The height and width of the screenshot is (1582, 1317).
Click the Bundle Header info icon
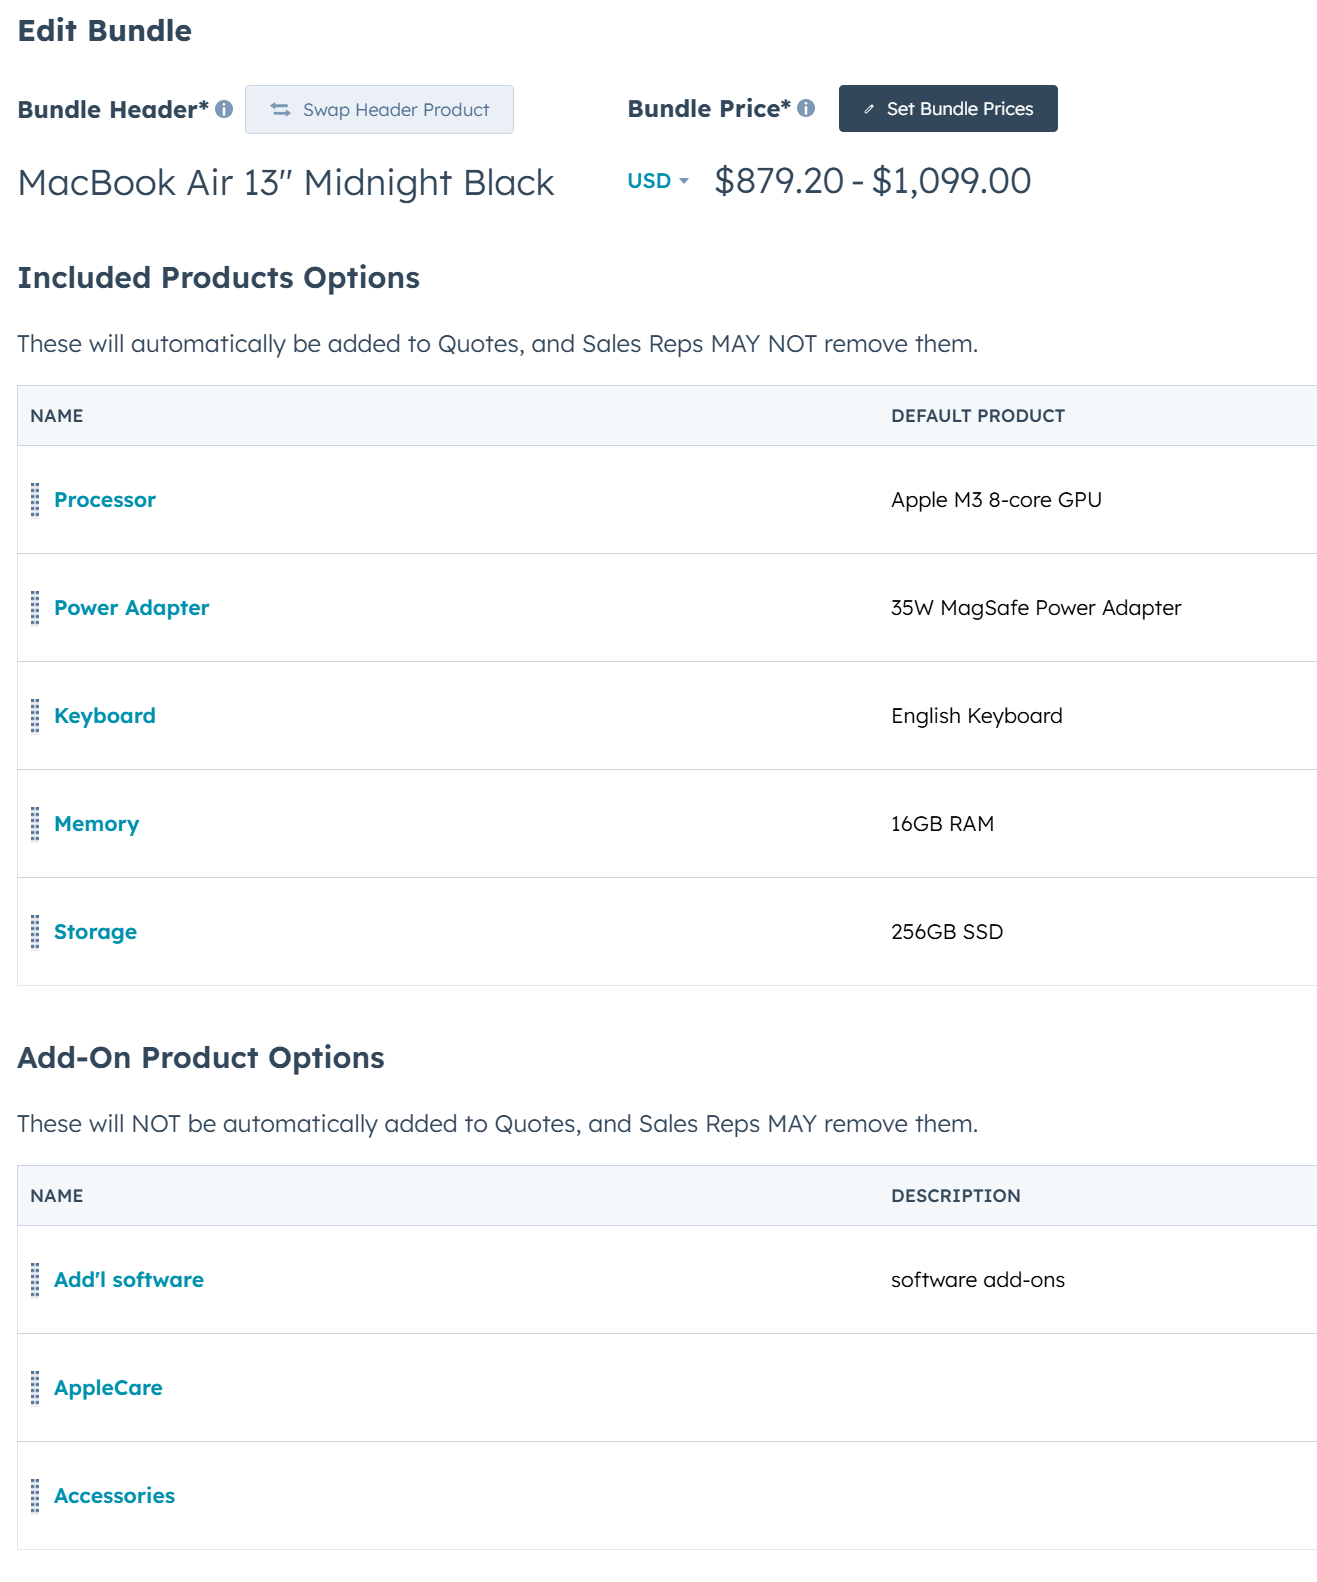point(224,109)
